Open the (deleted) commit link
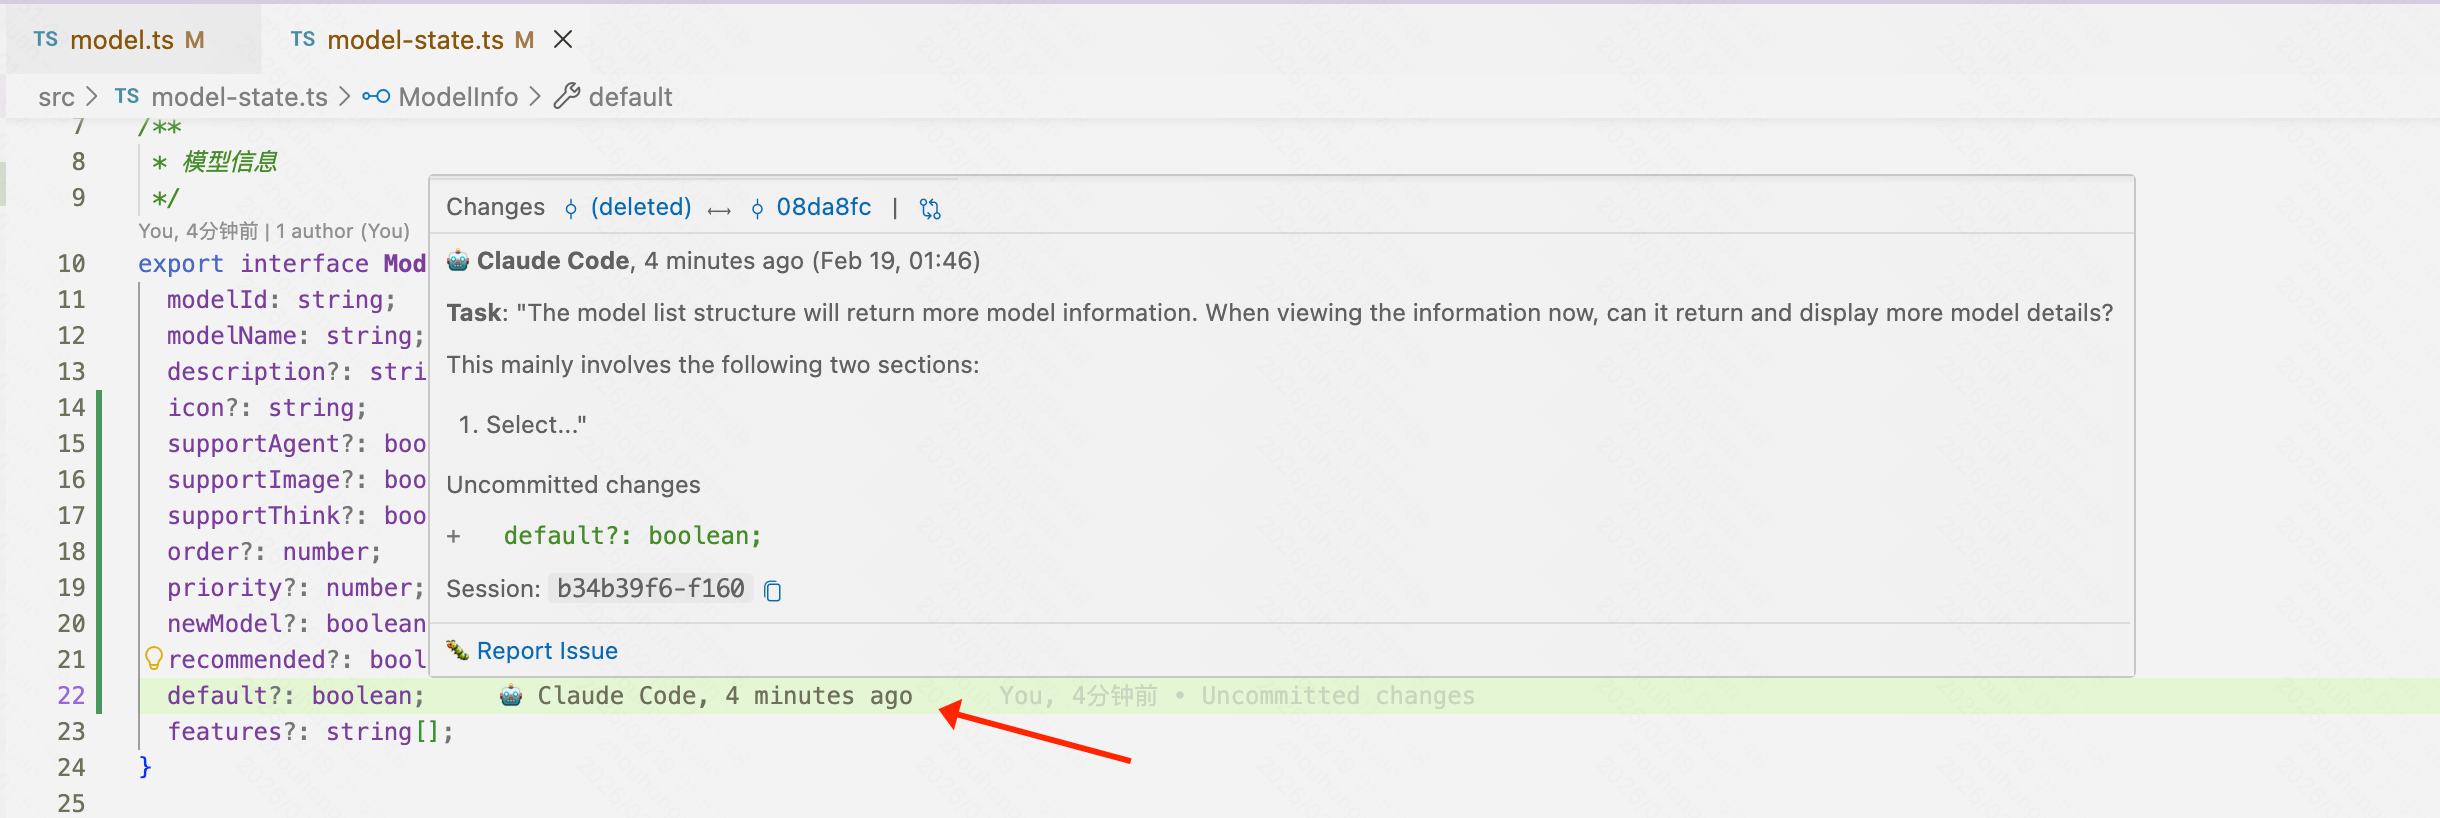Screen dimensions: 2440x818 641,207
